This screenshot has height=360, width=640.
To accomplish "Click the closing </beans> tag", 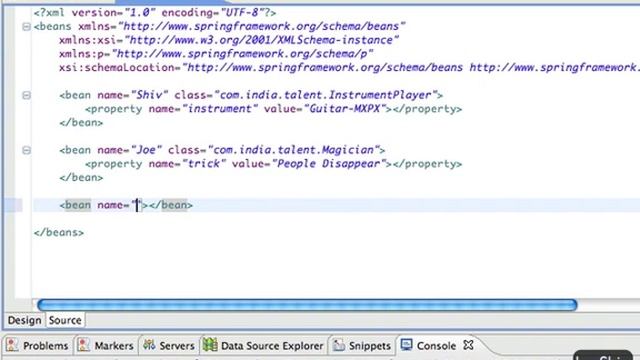I will coord(59,233).
